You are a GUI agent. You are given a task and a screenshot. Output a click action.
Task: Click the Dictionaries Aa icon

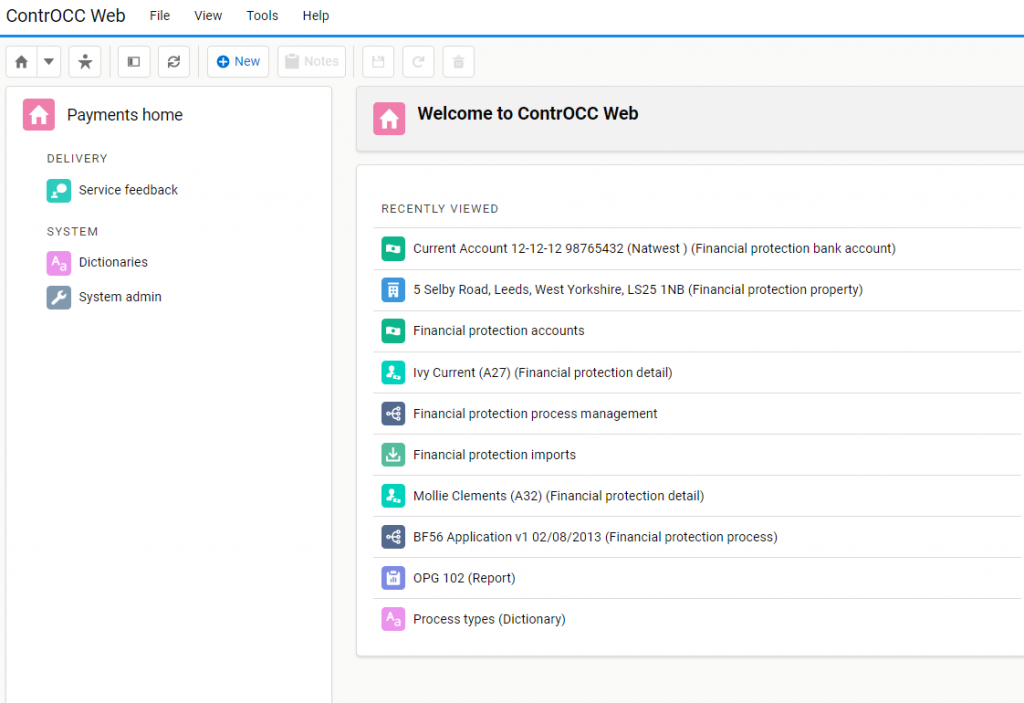(59, 263)
